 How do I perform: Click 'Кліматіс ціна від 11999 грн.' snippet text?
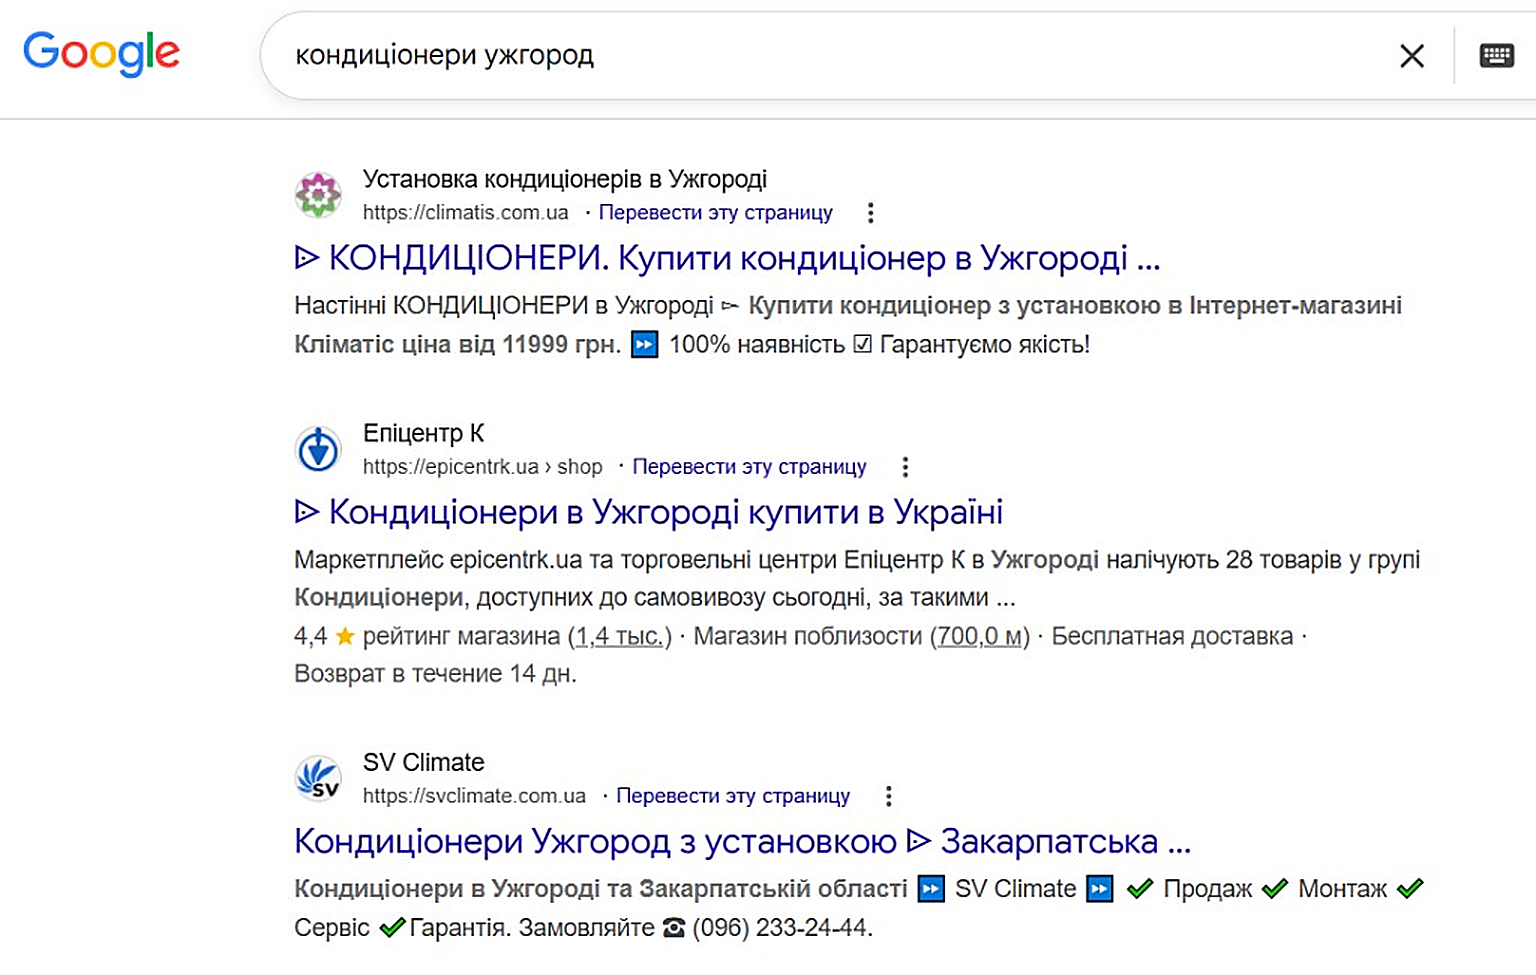[457, 345]
